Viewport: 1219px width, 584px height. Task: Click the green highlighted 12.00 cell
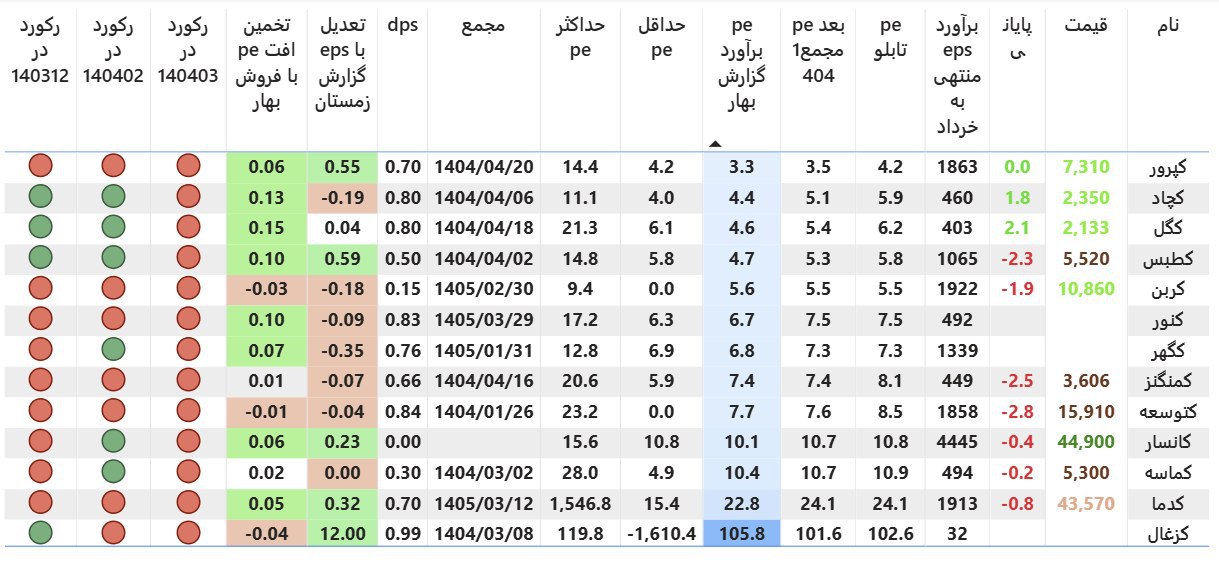pyautogui.click(x=343, y=533)
